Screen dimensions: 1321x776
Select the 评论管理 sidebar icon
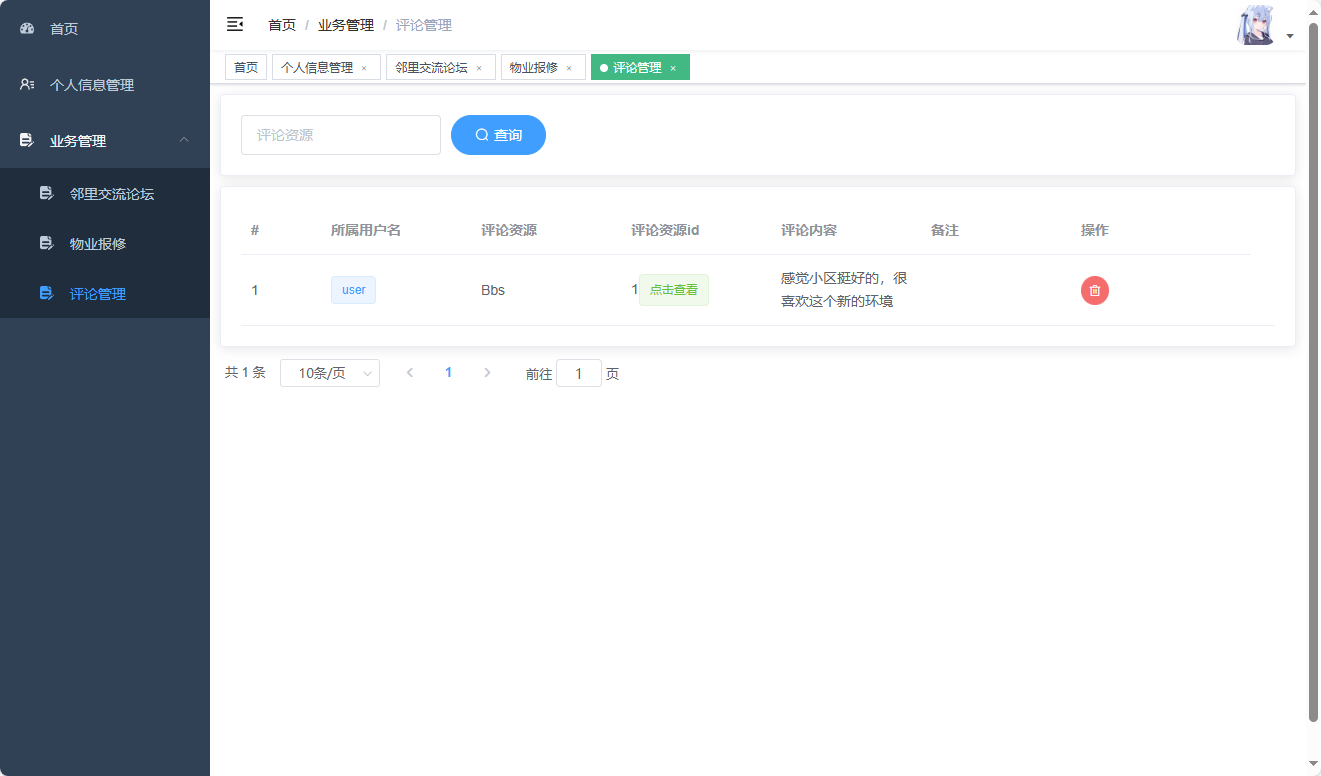(46, 292)
